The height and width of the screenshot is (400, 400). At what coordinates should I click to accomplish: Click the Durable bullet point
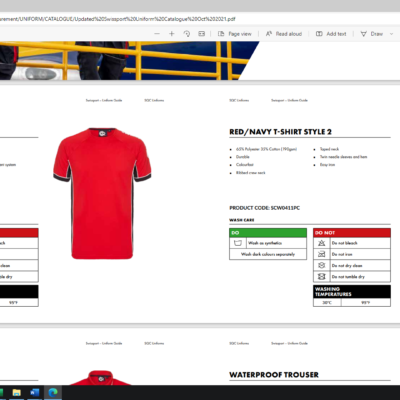click(x=242, y=157)
